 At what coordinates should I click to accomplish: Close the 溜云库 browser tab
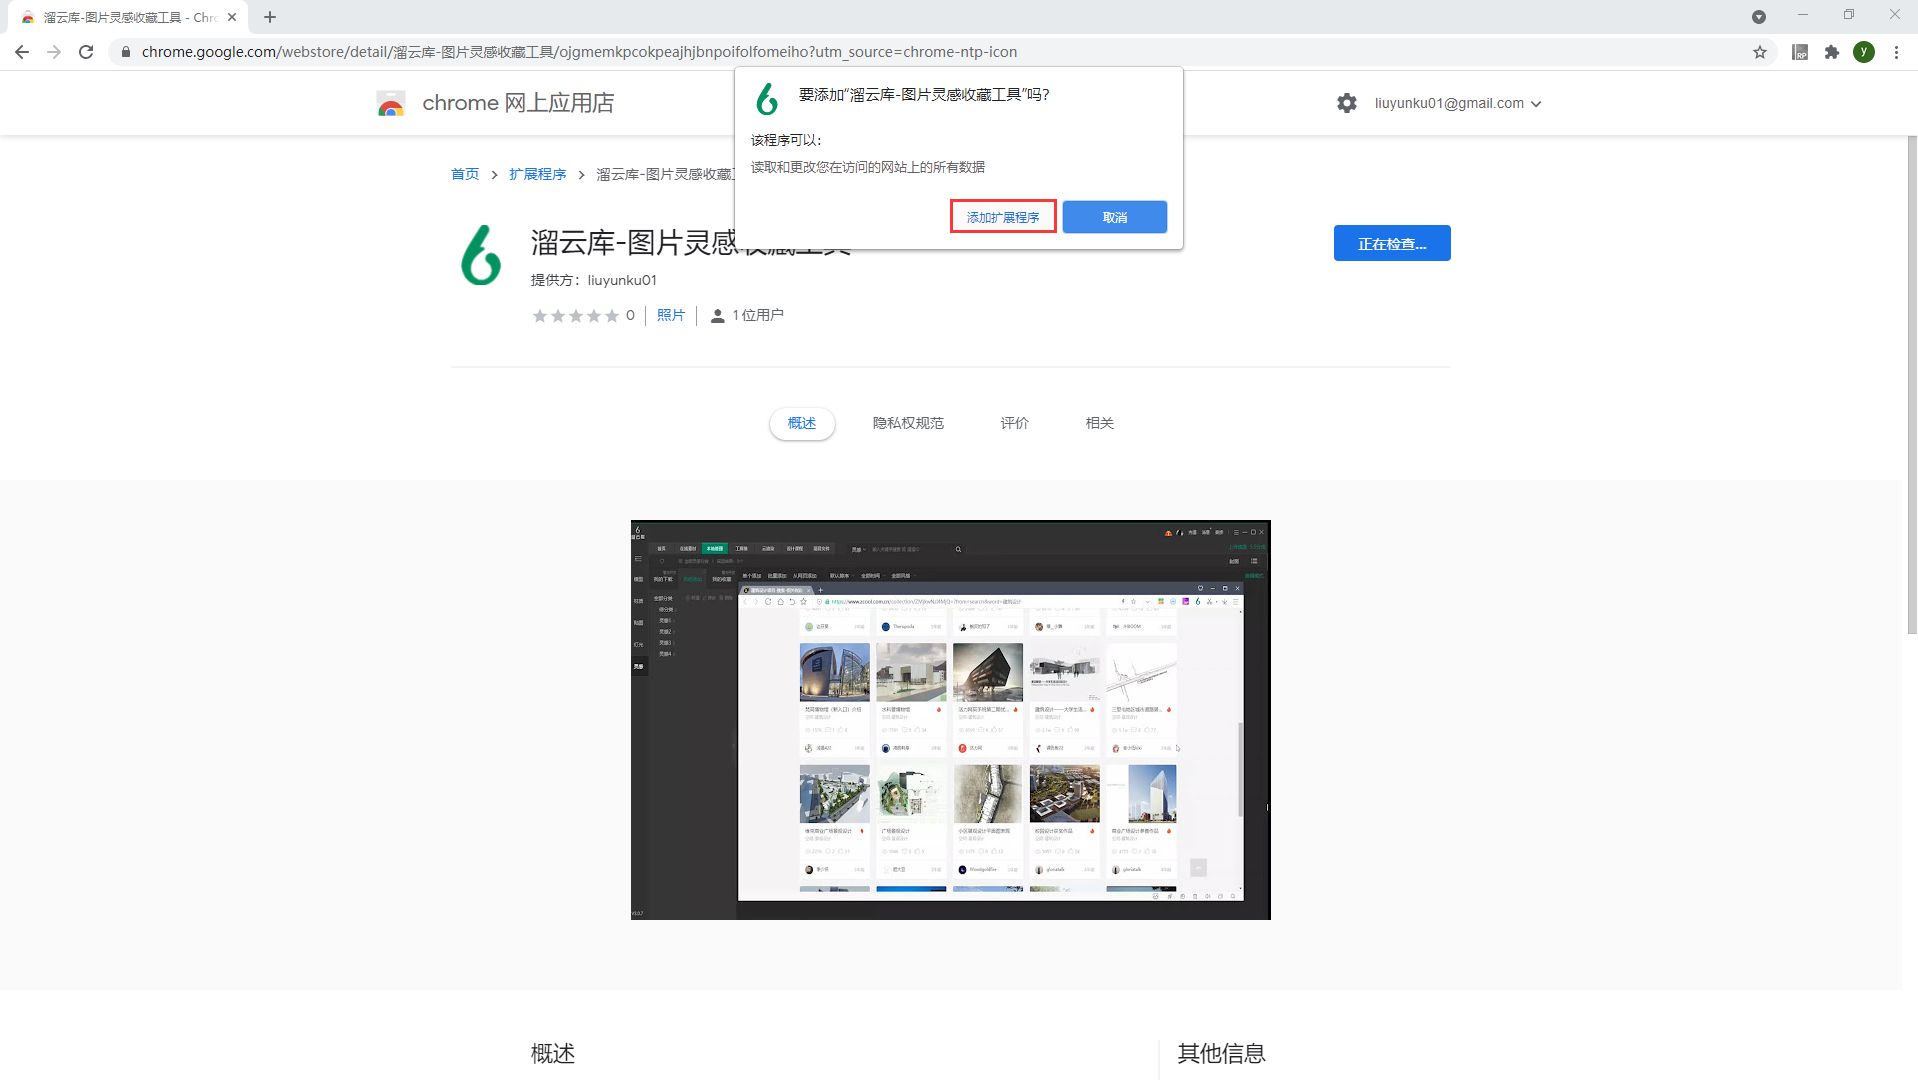pos(232,17)
